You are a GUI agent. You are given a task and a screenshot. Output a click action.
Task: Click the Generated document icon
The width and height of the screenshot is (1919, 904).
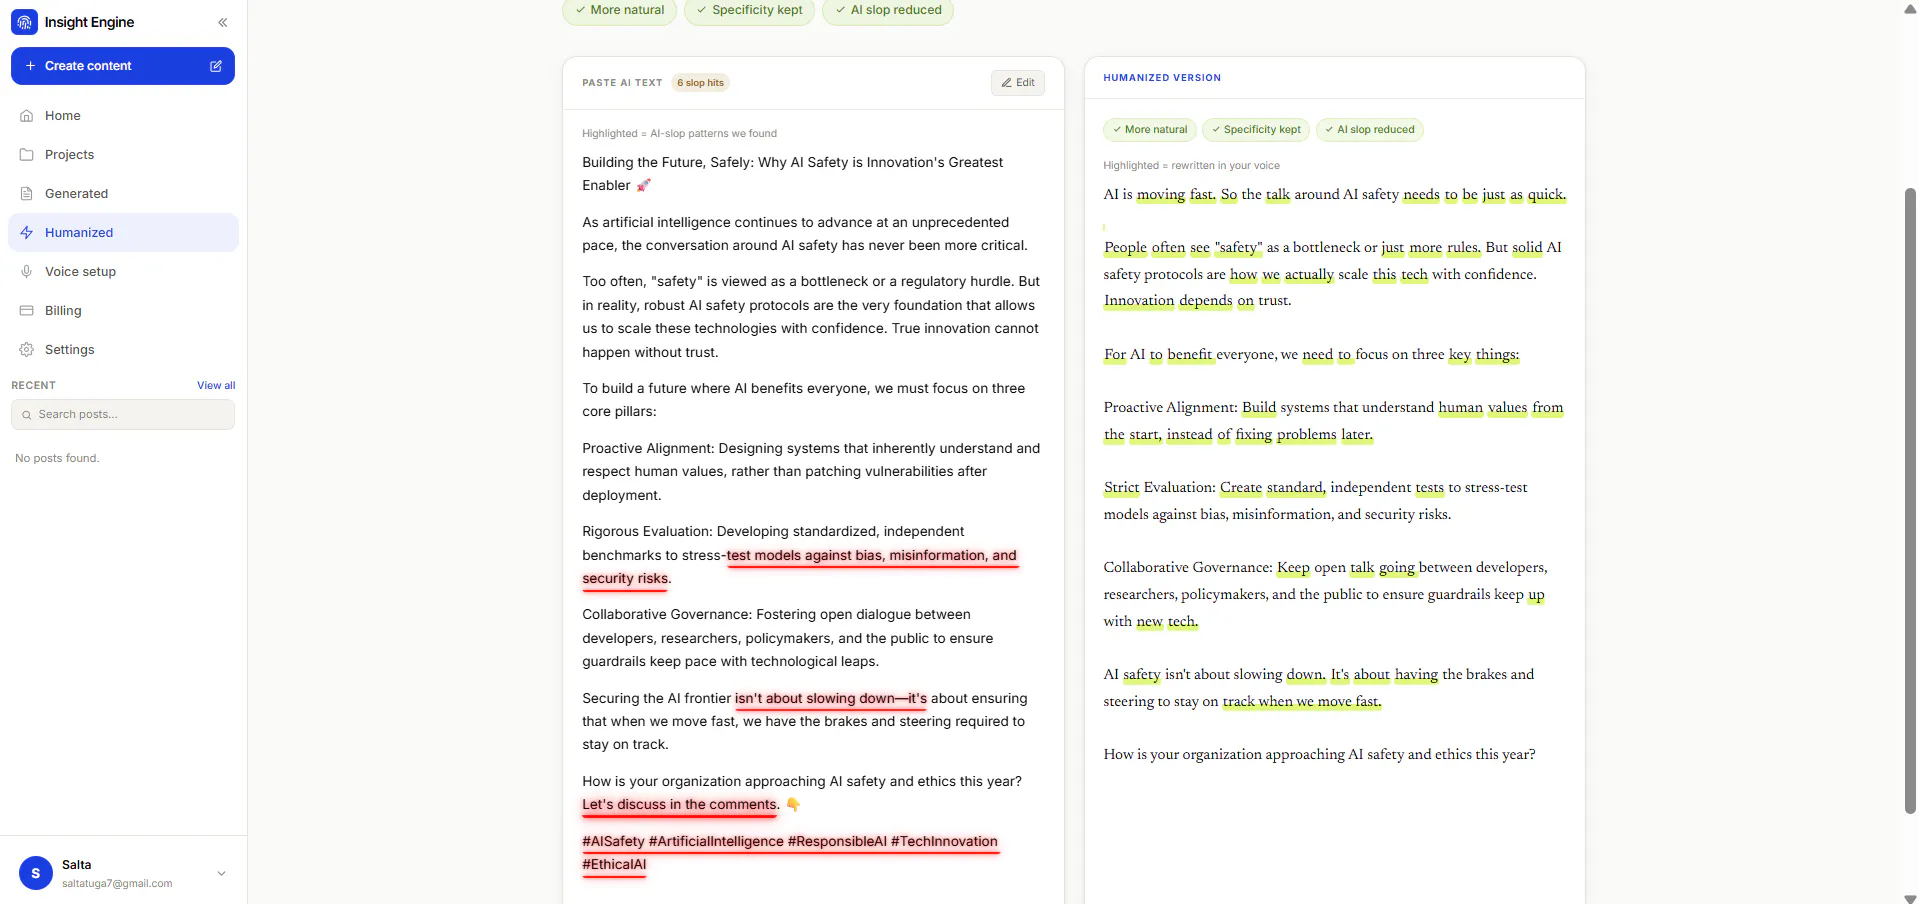point(27,194)
